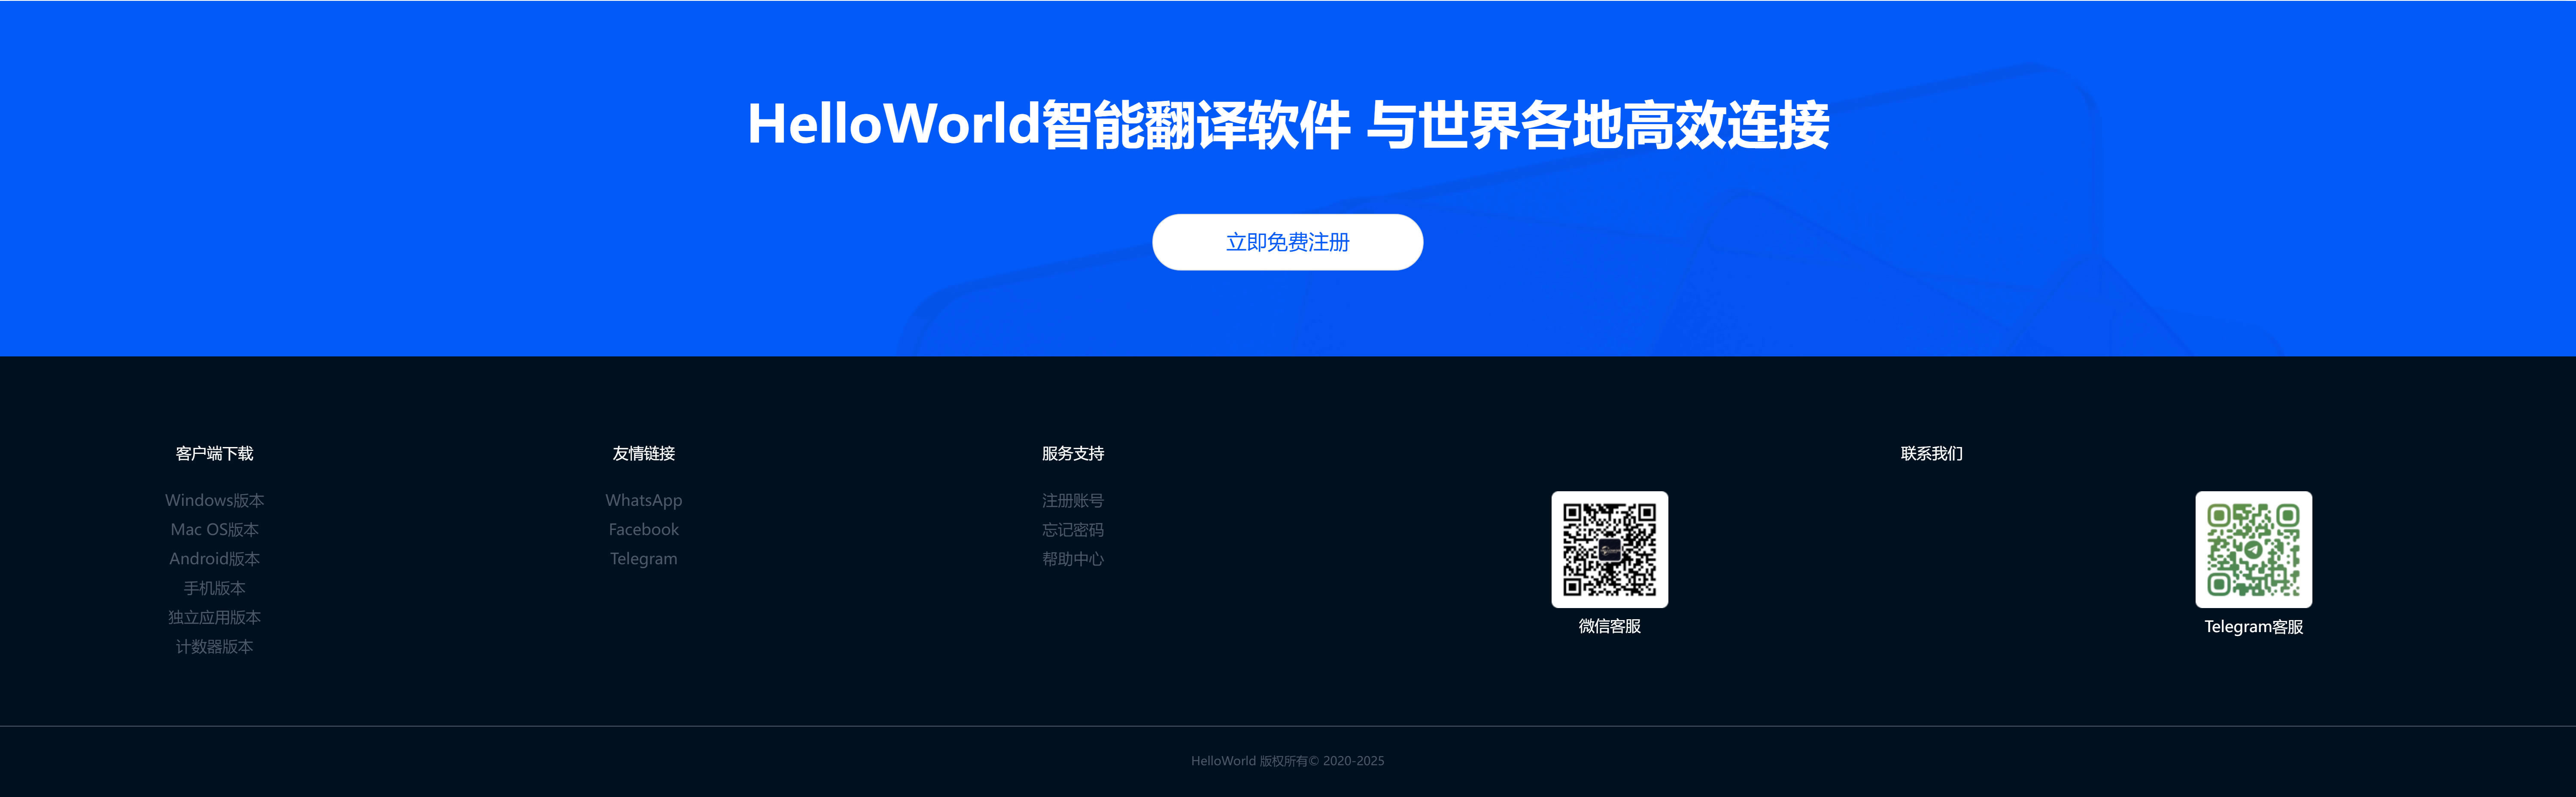Click the green Telegram QR code
The image size is (2576, 797).
[2253, 549]
